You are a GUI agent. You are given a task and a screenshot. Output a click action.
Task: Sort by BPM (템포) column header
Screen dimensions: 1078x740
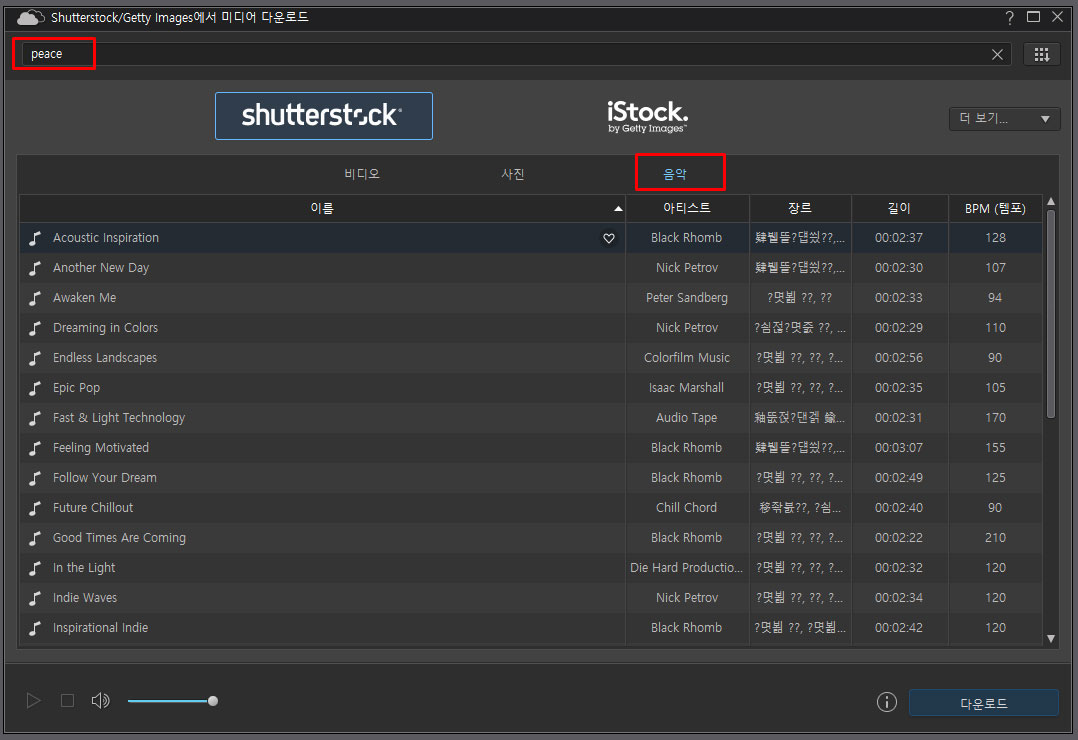[995, 208]
